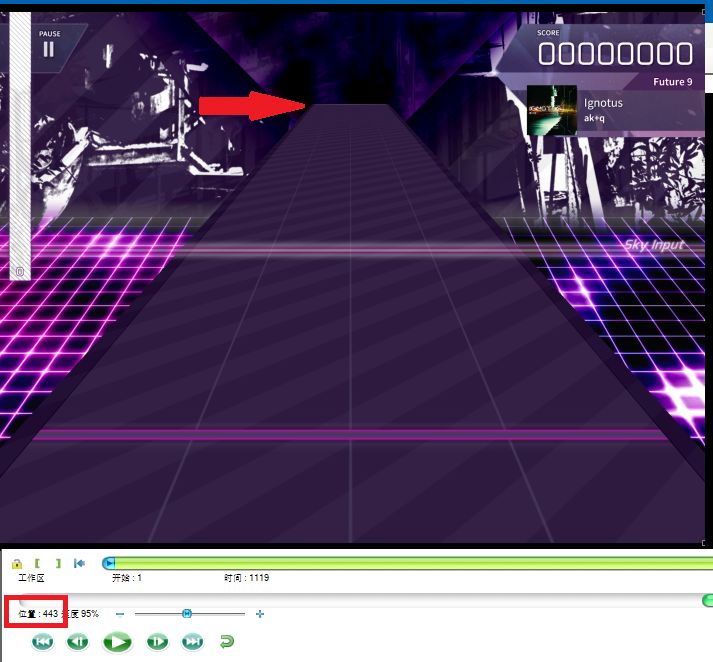Click the Future 9 difficulty label
Viewport: 713px width, 662px height.
coord(673,82)
